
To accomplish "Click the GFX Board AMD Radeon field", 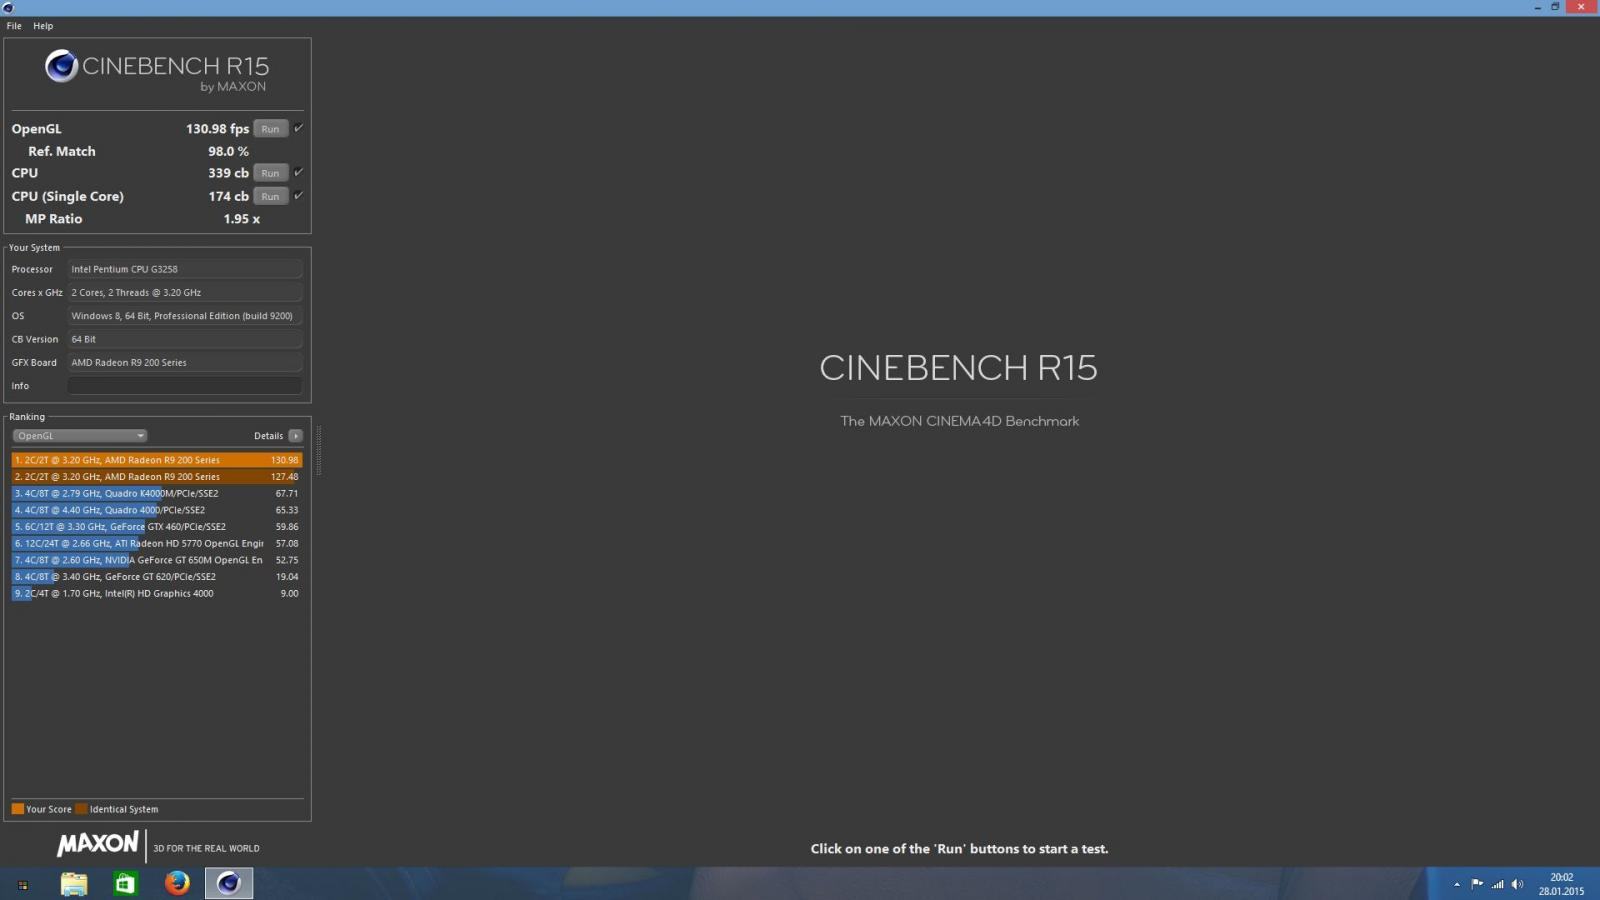I will [x=185, y=363].
